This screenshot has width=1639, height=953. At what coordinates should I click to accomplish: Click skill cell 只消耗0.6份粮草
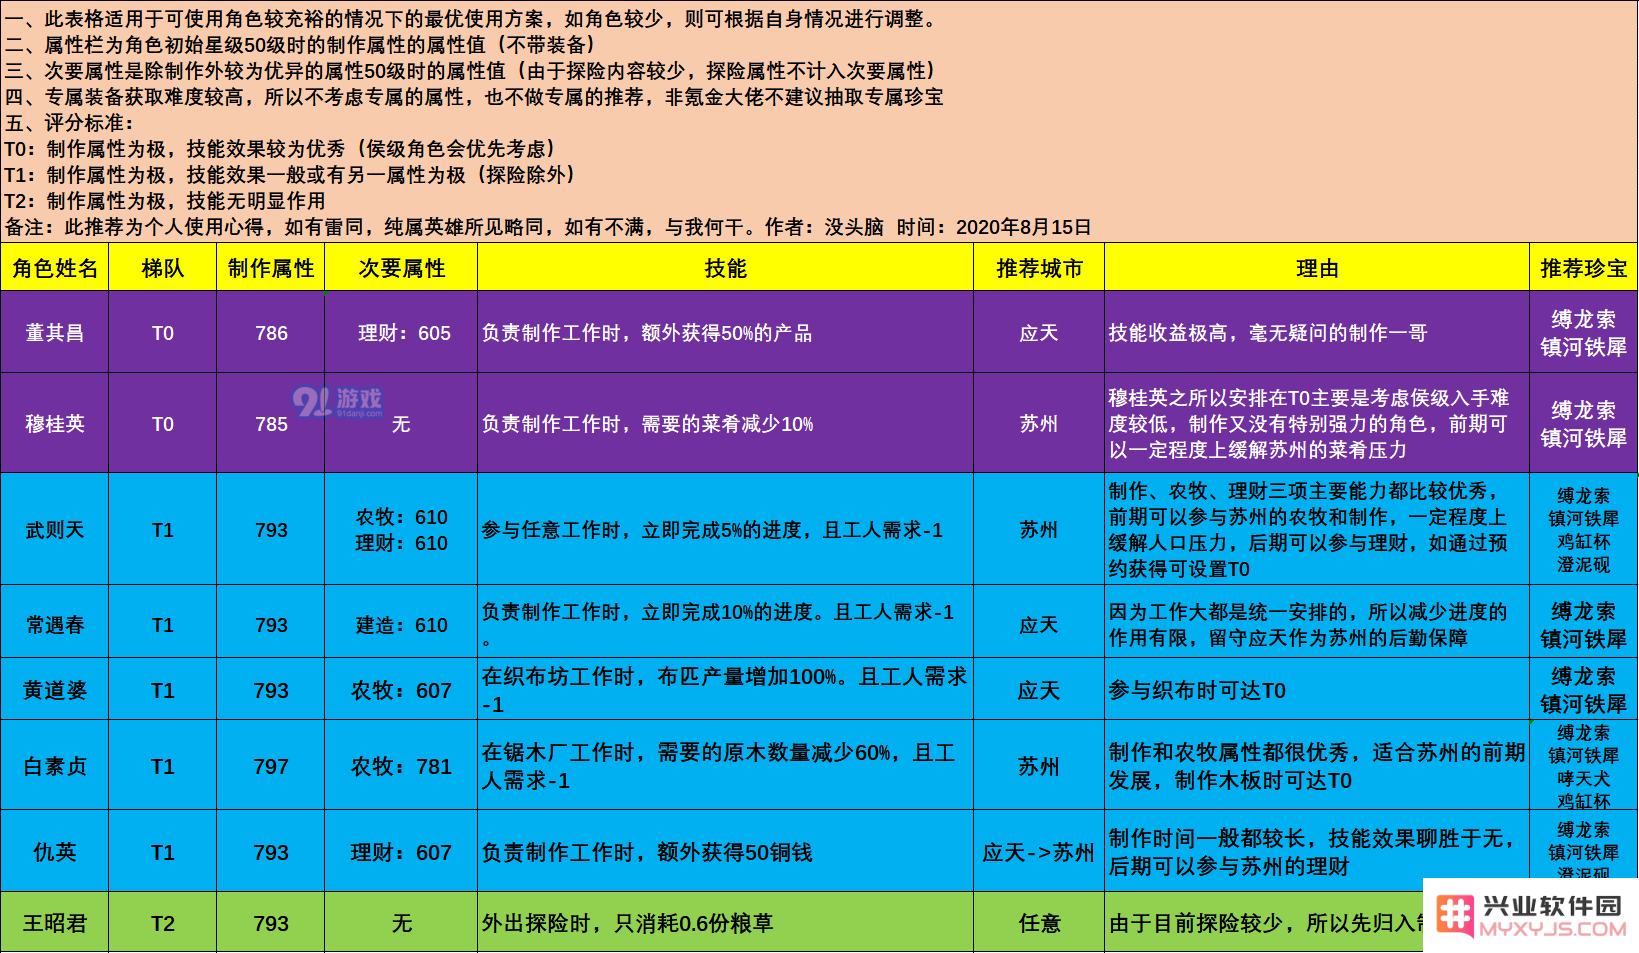coord(725,923)
